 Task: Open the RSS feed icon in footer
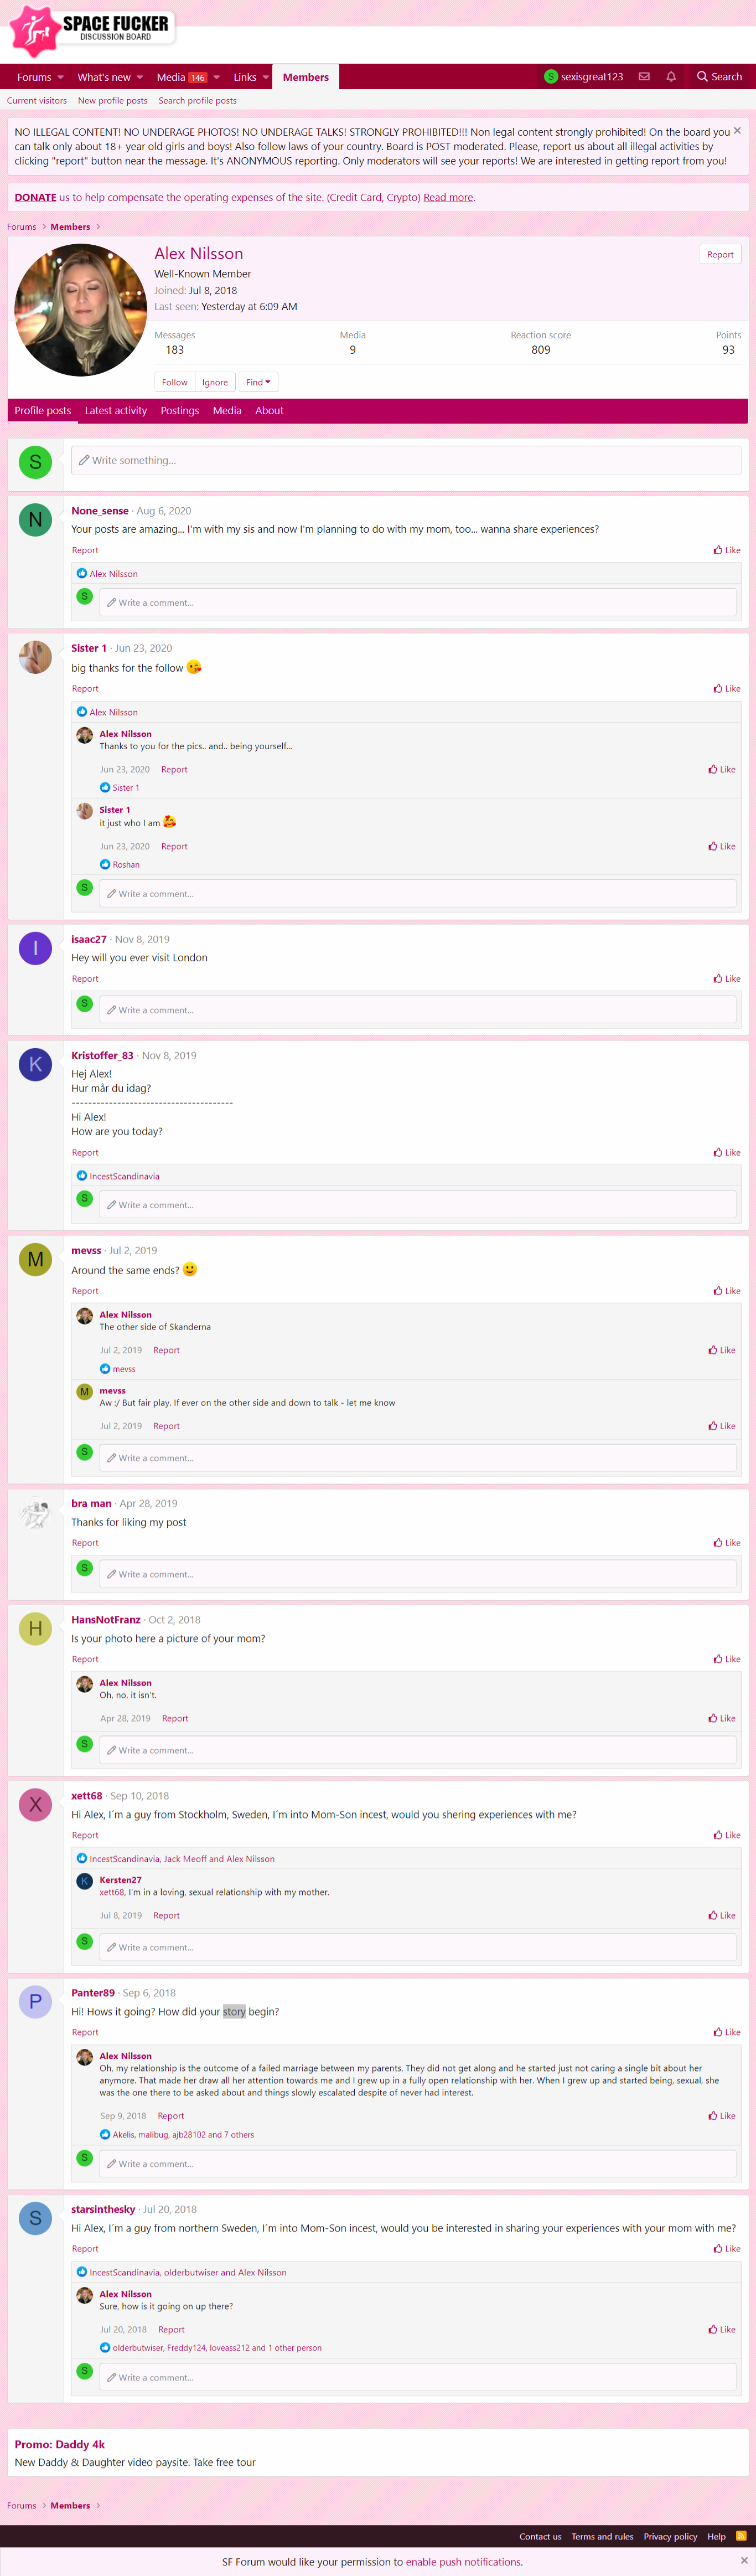741,2535
